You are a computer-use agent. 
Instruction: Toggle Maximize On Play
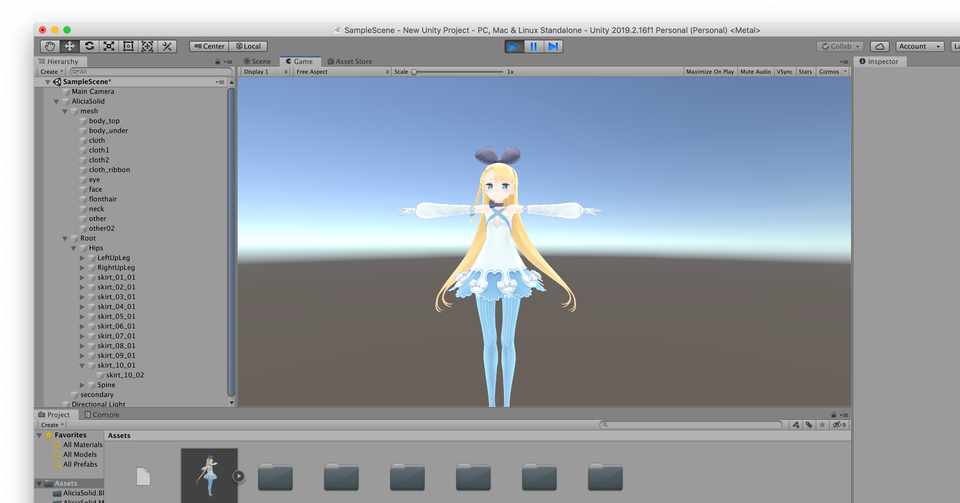[x=710, y=72]
